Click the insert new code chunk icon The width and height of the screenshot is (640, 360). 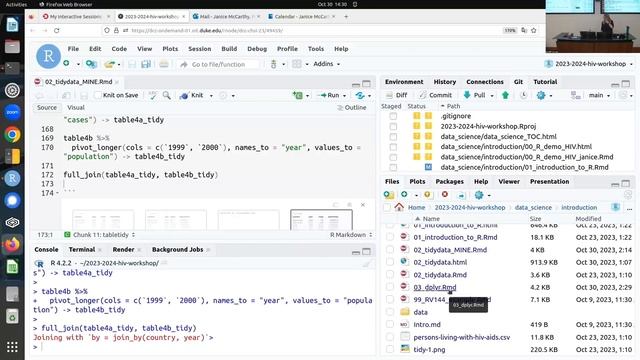[x=298, y=95]
